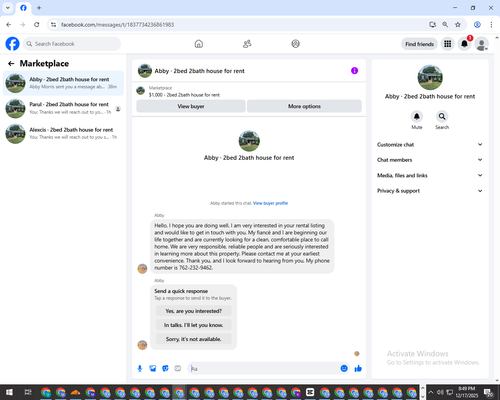500x400 pixels.
Task: Open the volume control in system tray
Action: pos(440,392)
